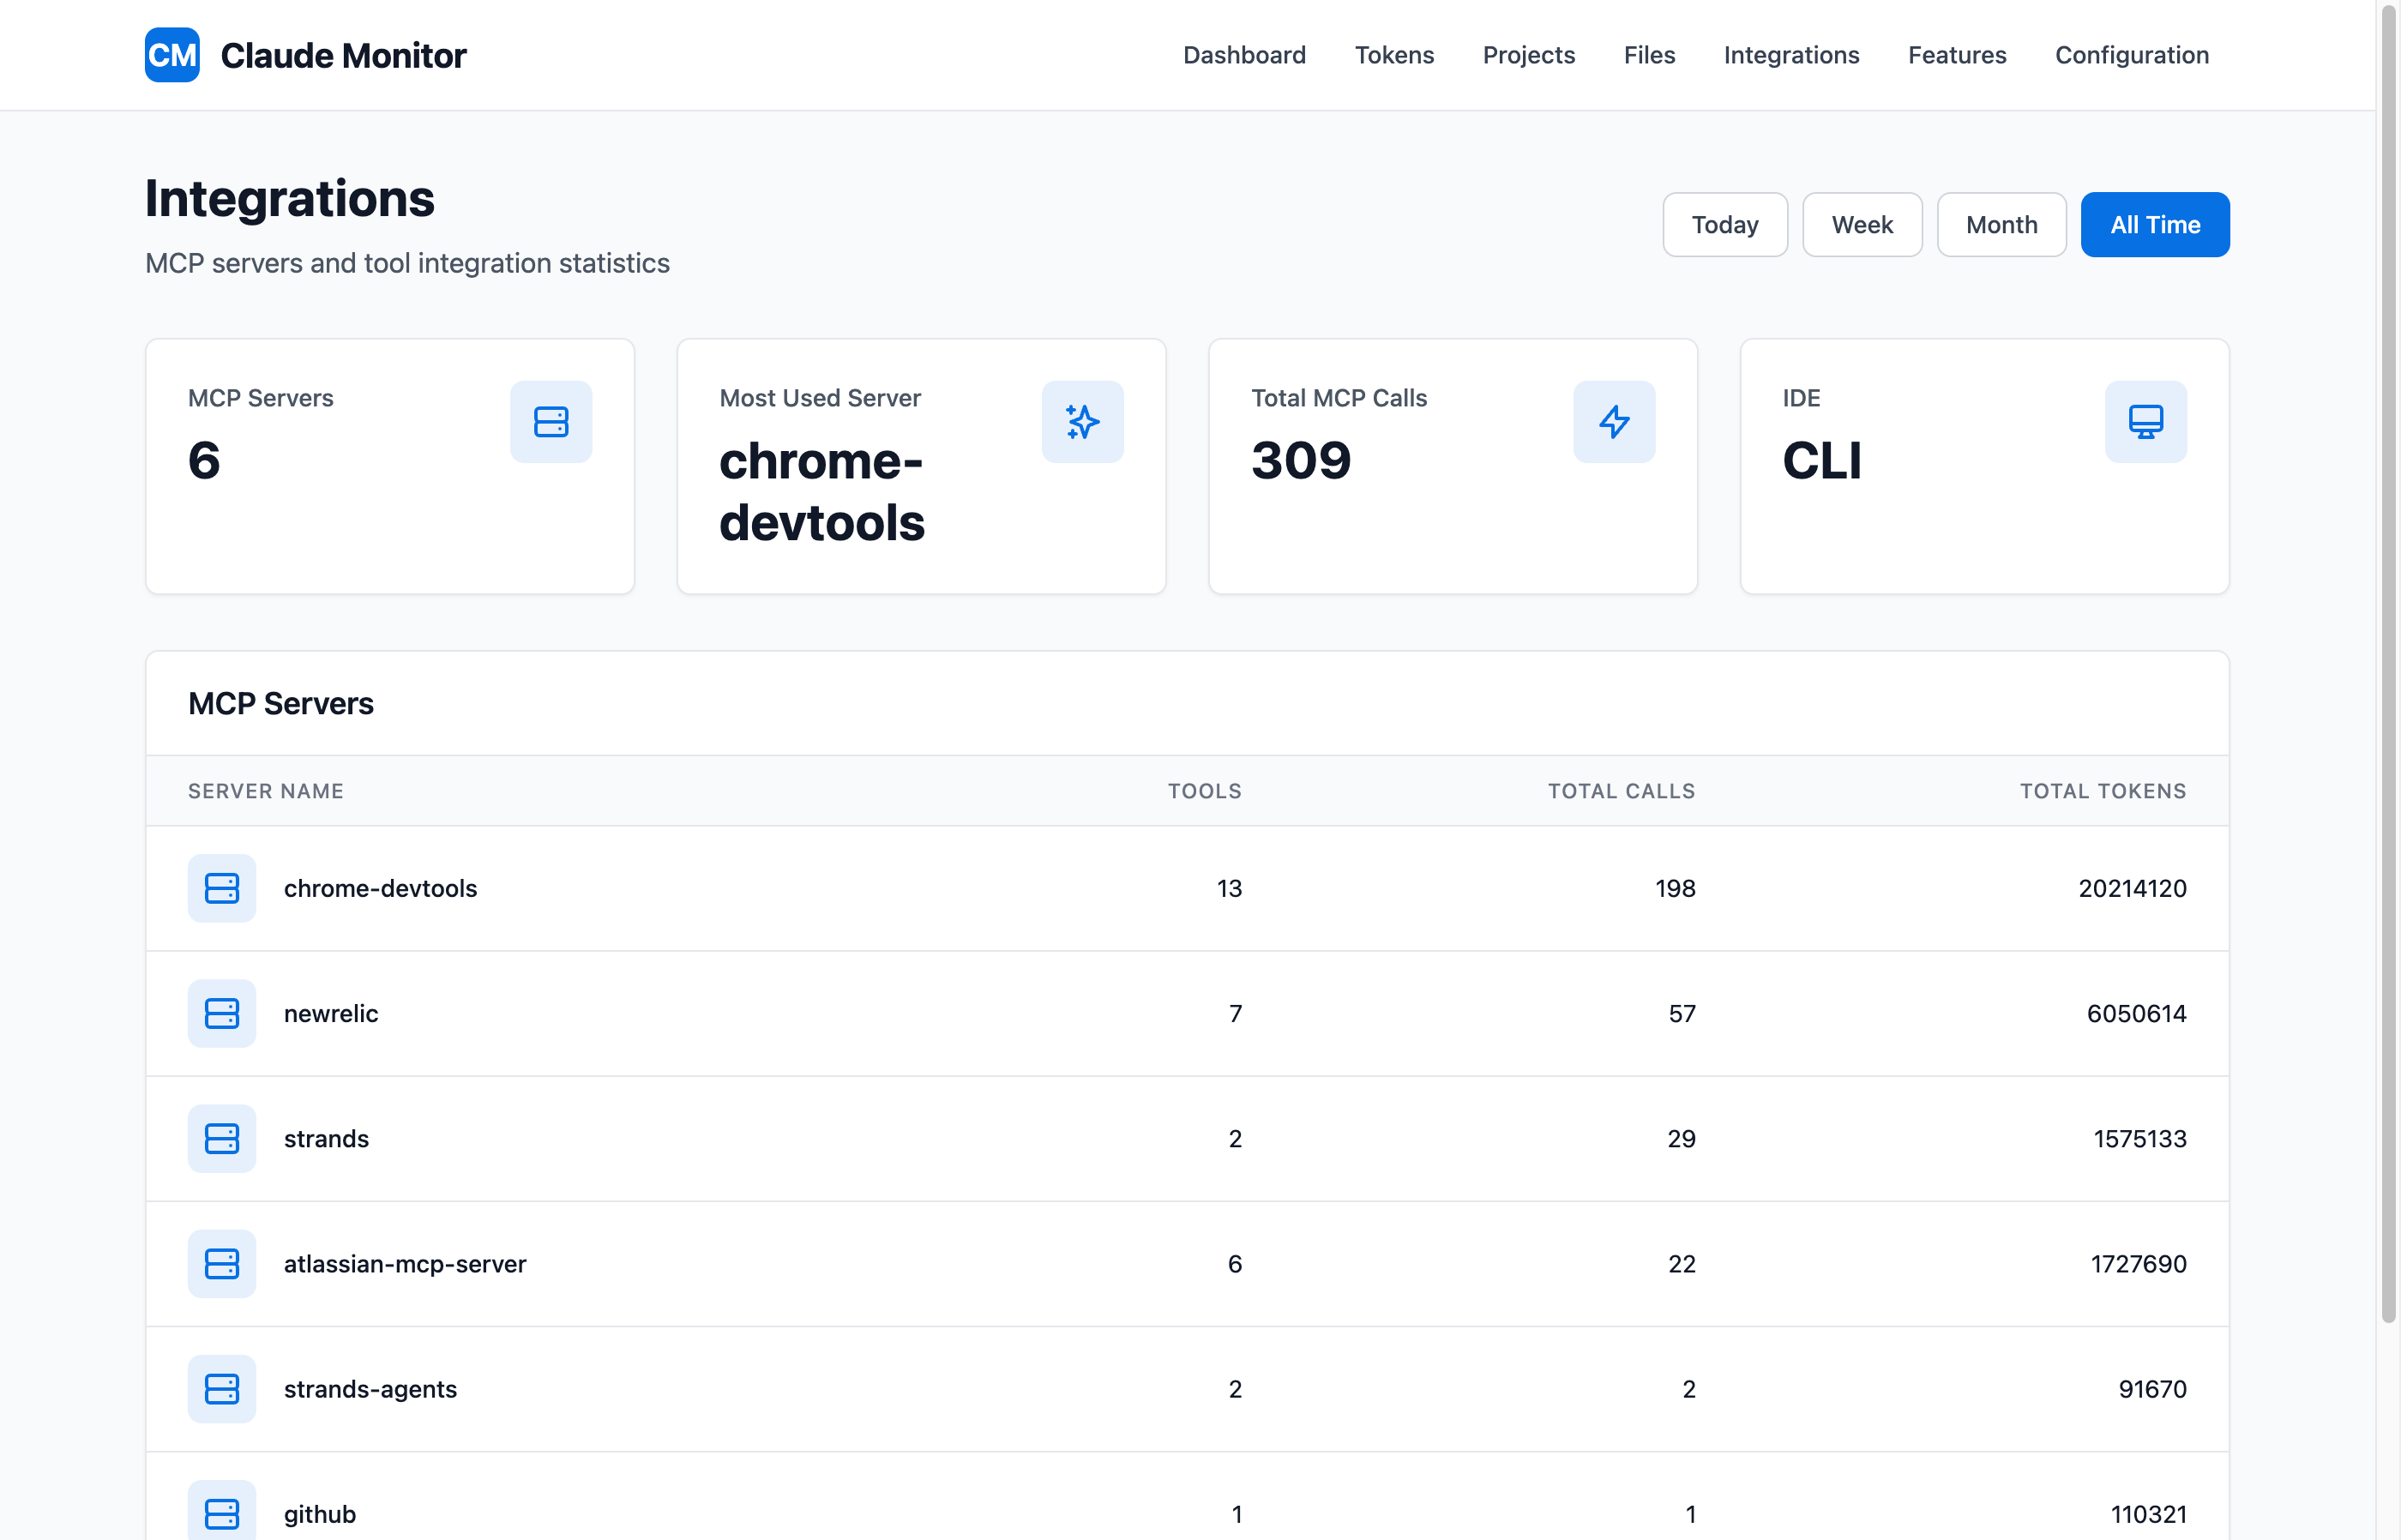
Task: Open the Configuration navigation page
Action: 2131,55
